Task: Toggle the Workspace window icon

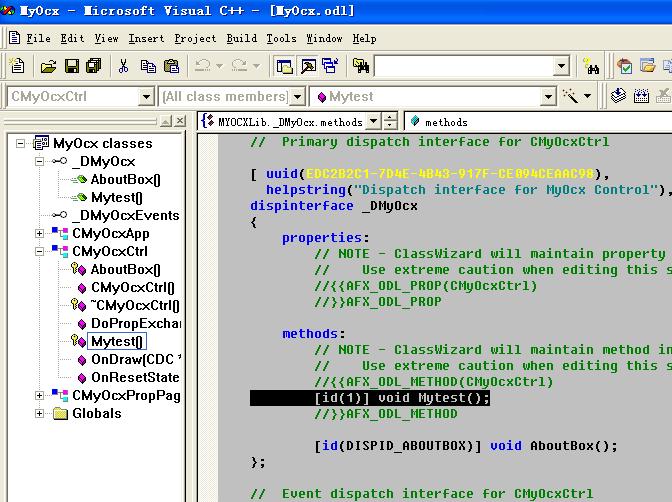Action: (285, 66)
